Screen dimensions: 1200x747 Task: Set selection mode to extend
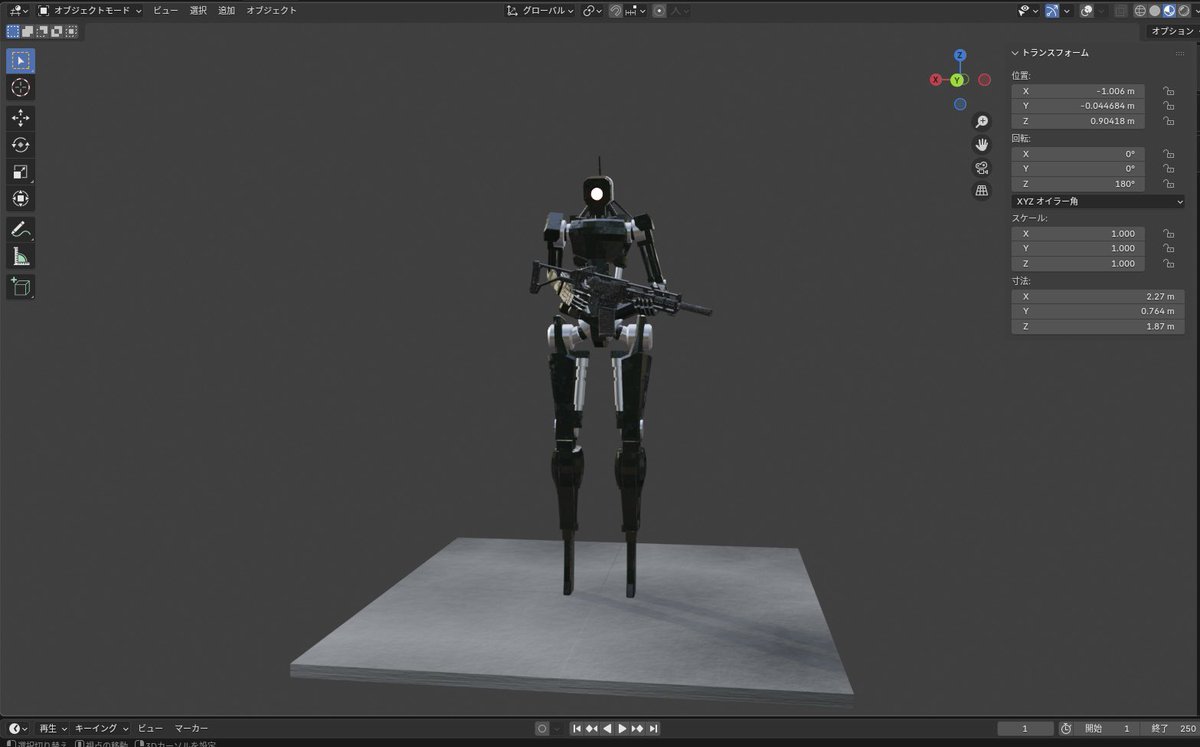[x=27, y=31]
